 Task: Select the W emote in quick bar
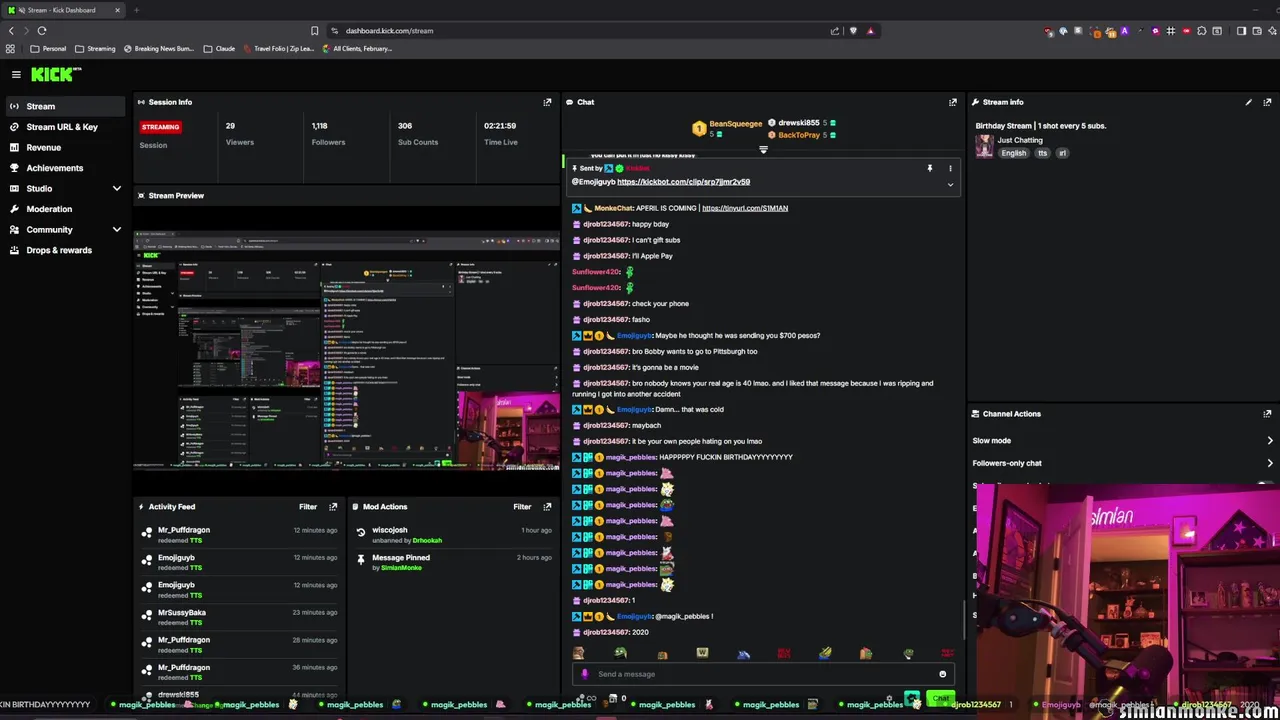tap(702, 653)
